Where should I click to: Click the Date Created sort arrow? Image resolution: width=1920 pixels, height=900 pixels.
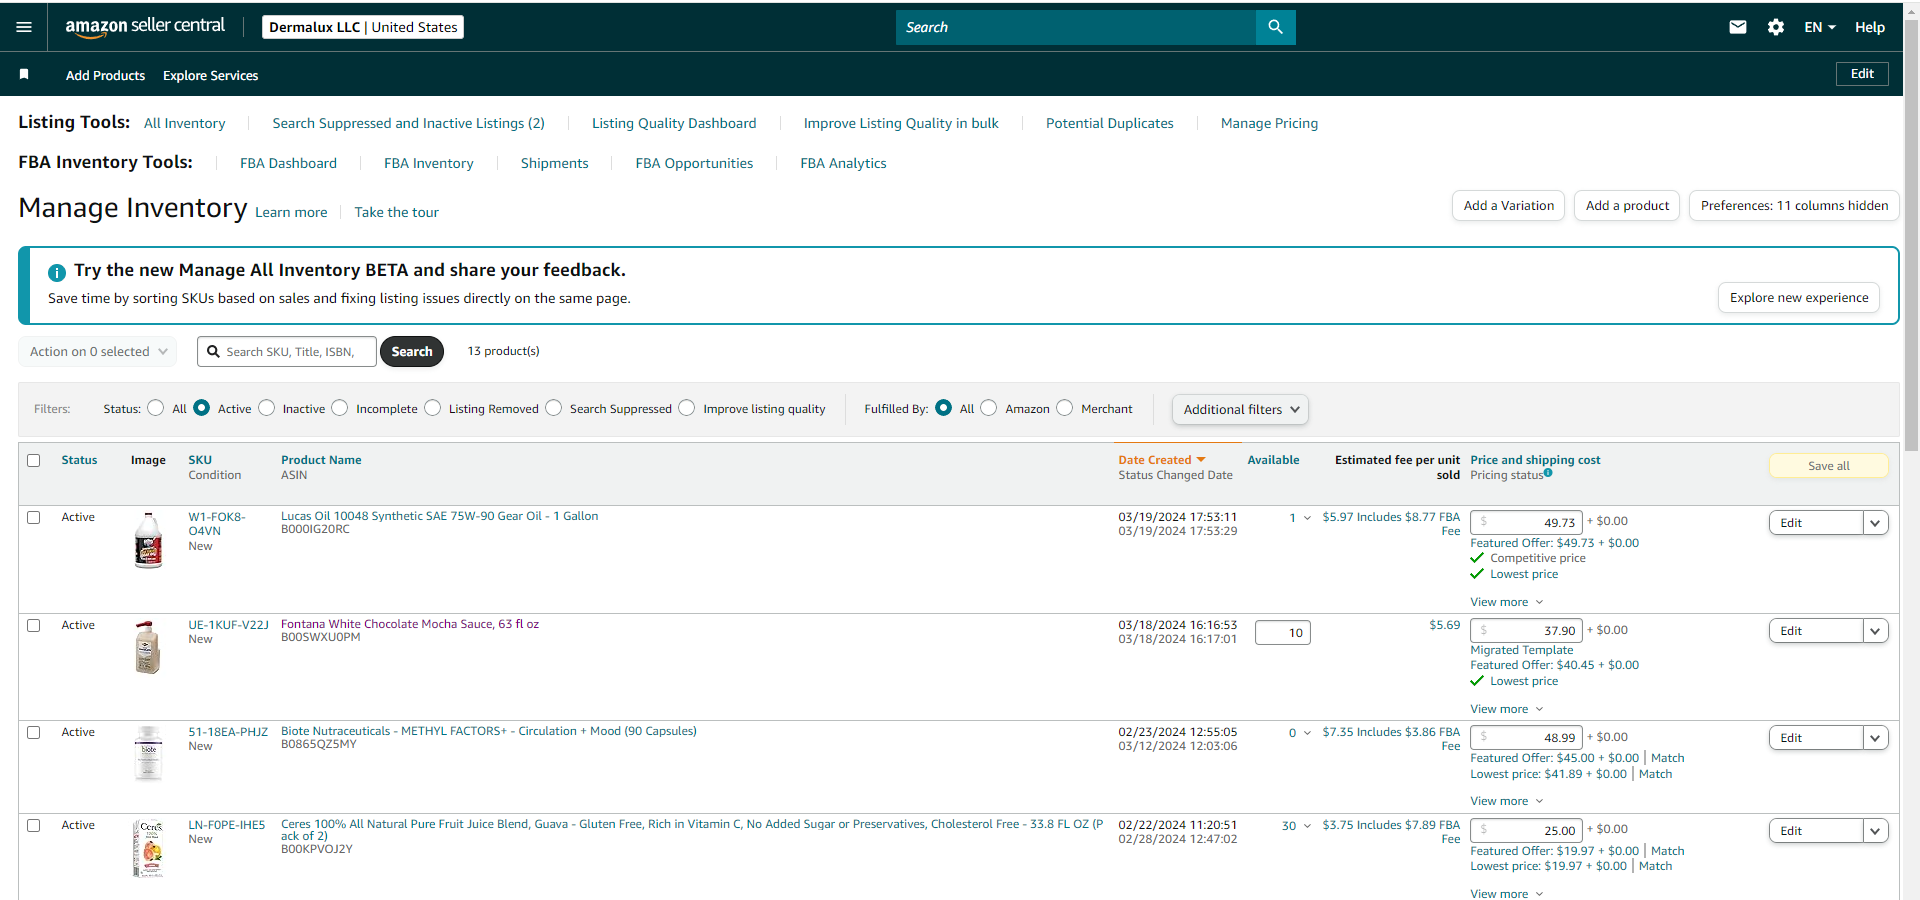(1201, 460)
